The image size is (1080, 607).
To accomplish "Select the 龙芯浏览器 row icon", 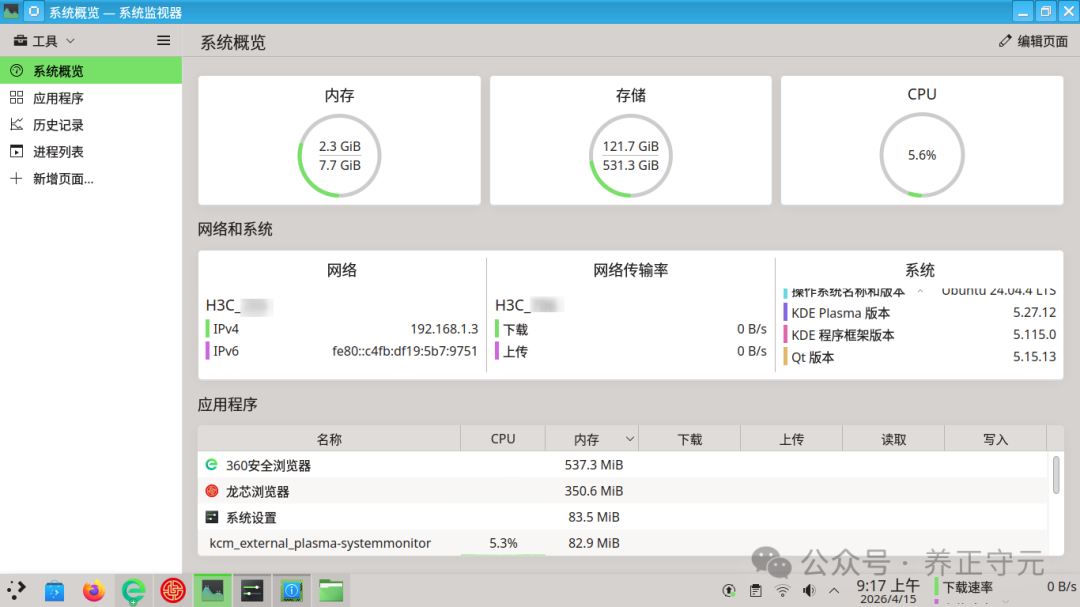I will tap(211, 491).
